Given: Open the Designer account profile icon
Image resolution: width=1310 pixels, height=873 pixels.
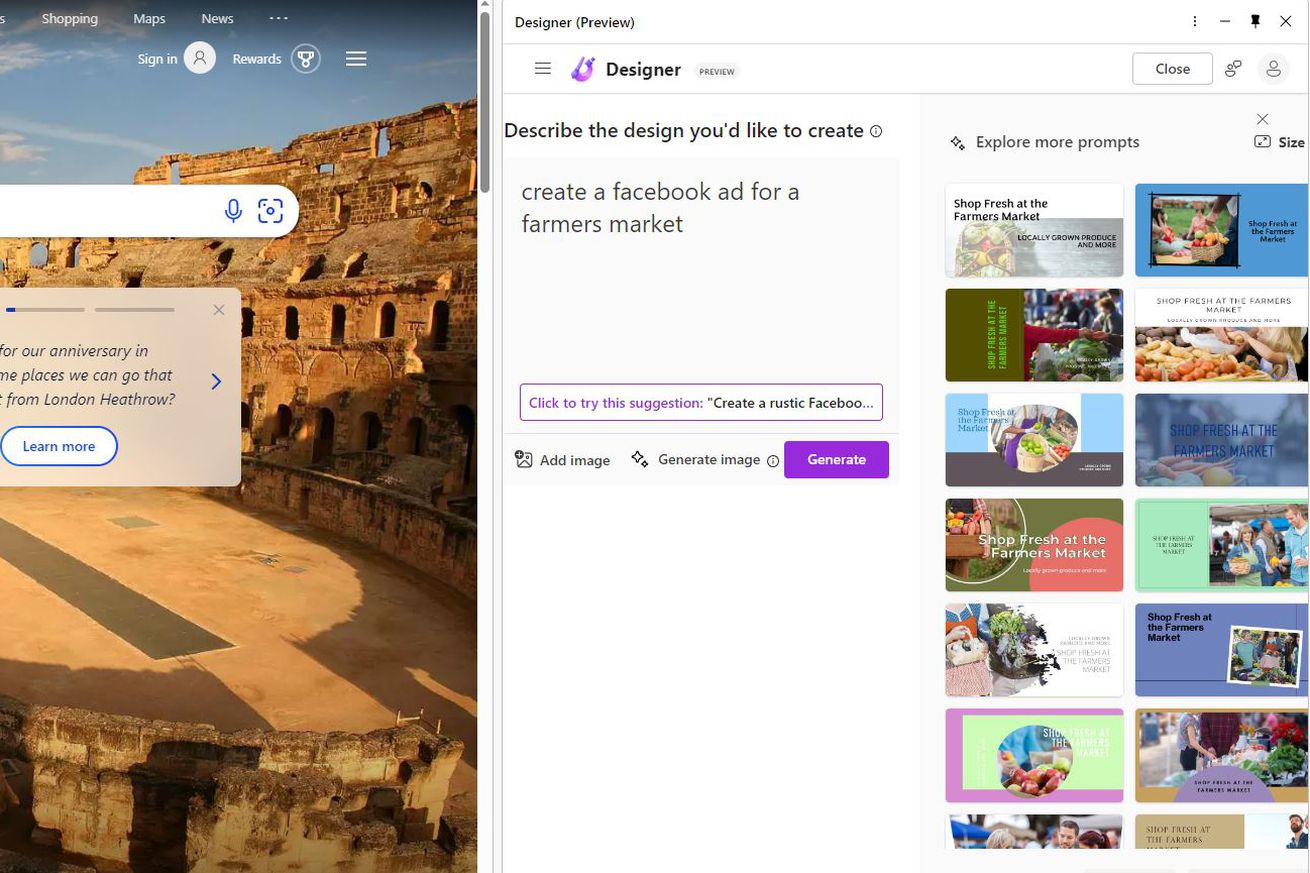Looking at the screenshot, I should coord(1273,69).
